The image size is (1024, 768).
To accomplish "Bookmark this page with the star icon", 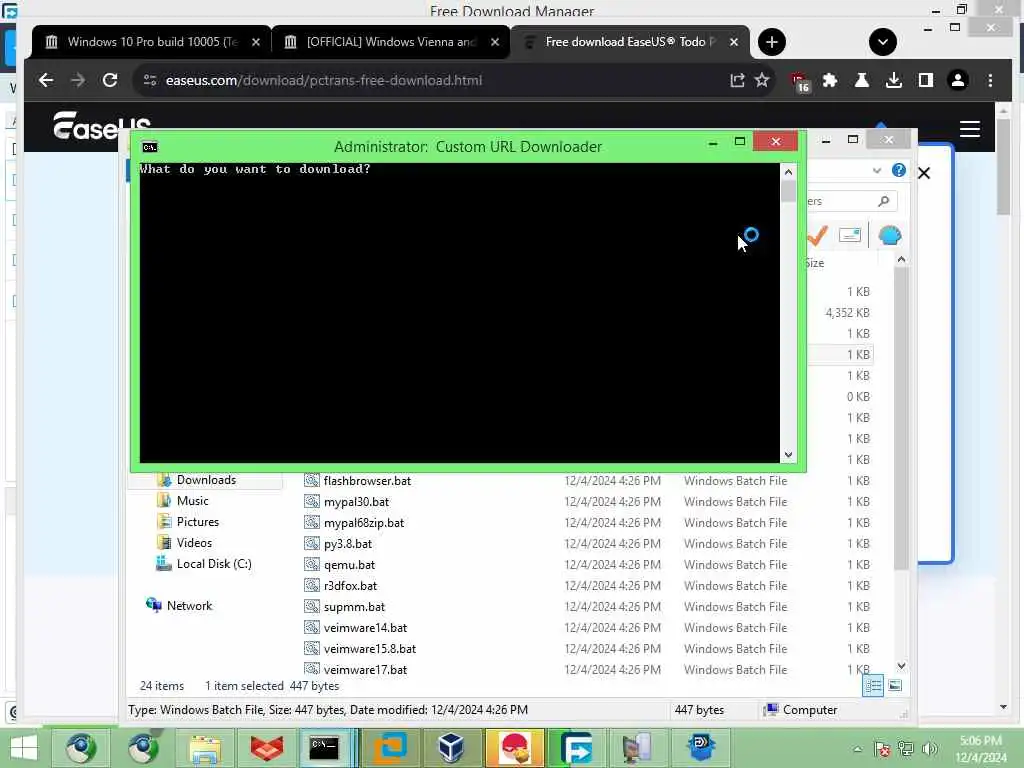I will pyautogui.click(x=761, y=80).
